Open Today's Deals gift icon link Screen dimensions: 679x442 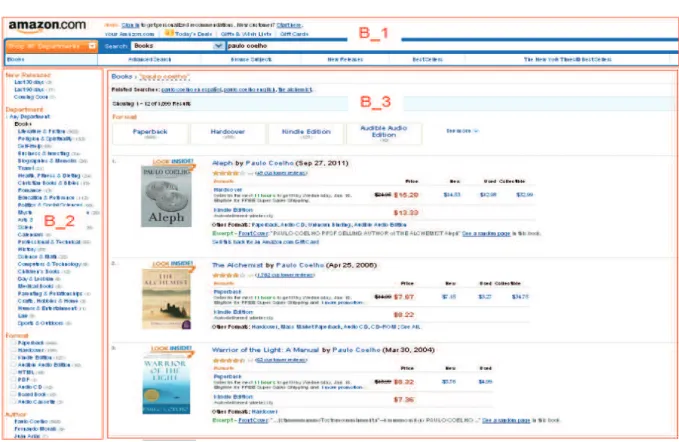point(169,33)
